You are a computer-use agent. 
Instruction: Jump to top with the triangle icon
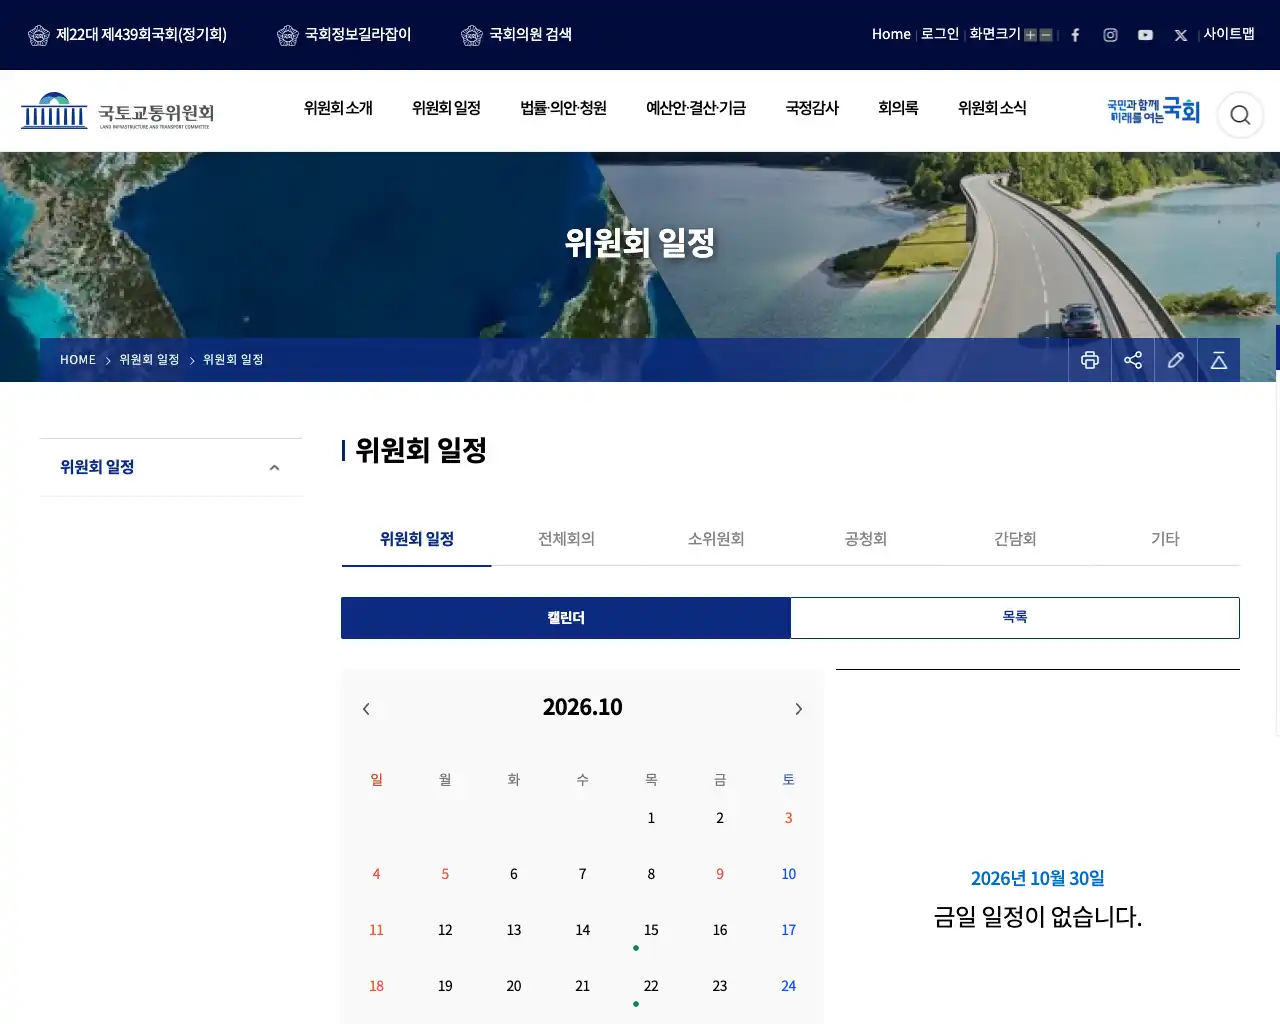tap(1219, 360)
